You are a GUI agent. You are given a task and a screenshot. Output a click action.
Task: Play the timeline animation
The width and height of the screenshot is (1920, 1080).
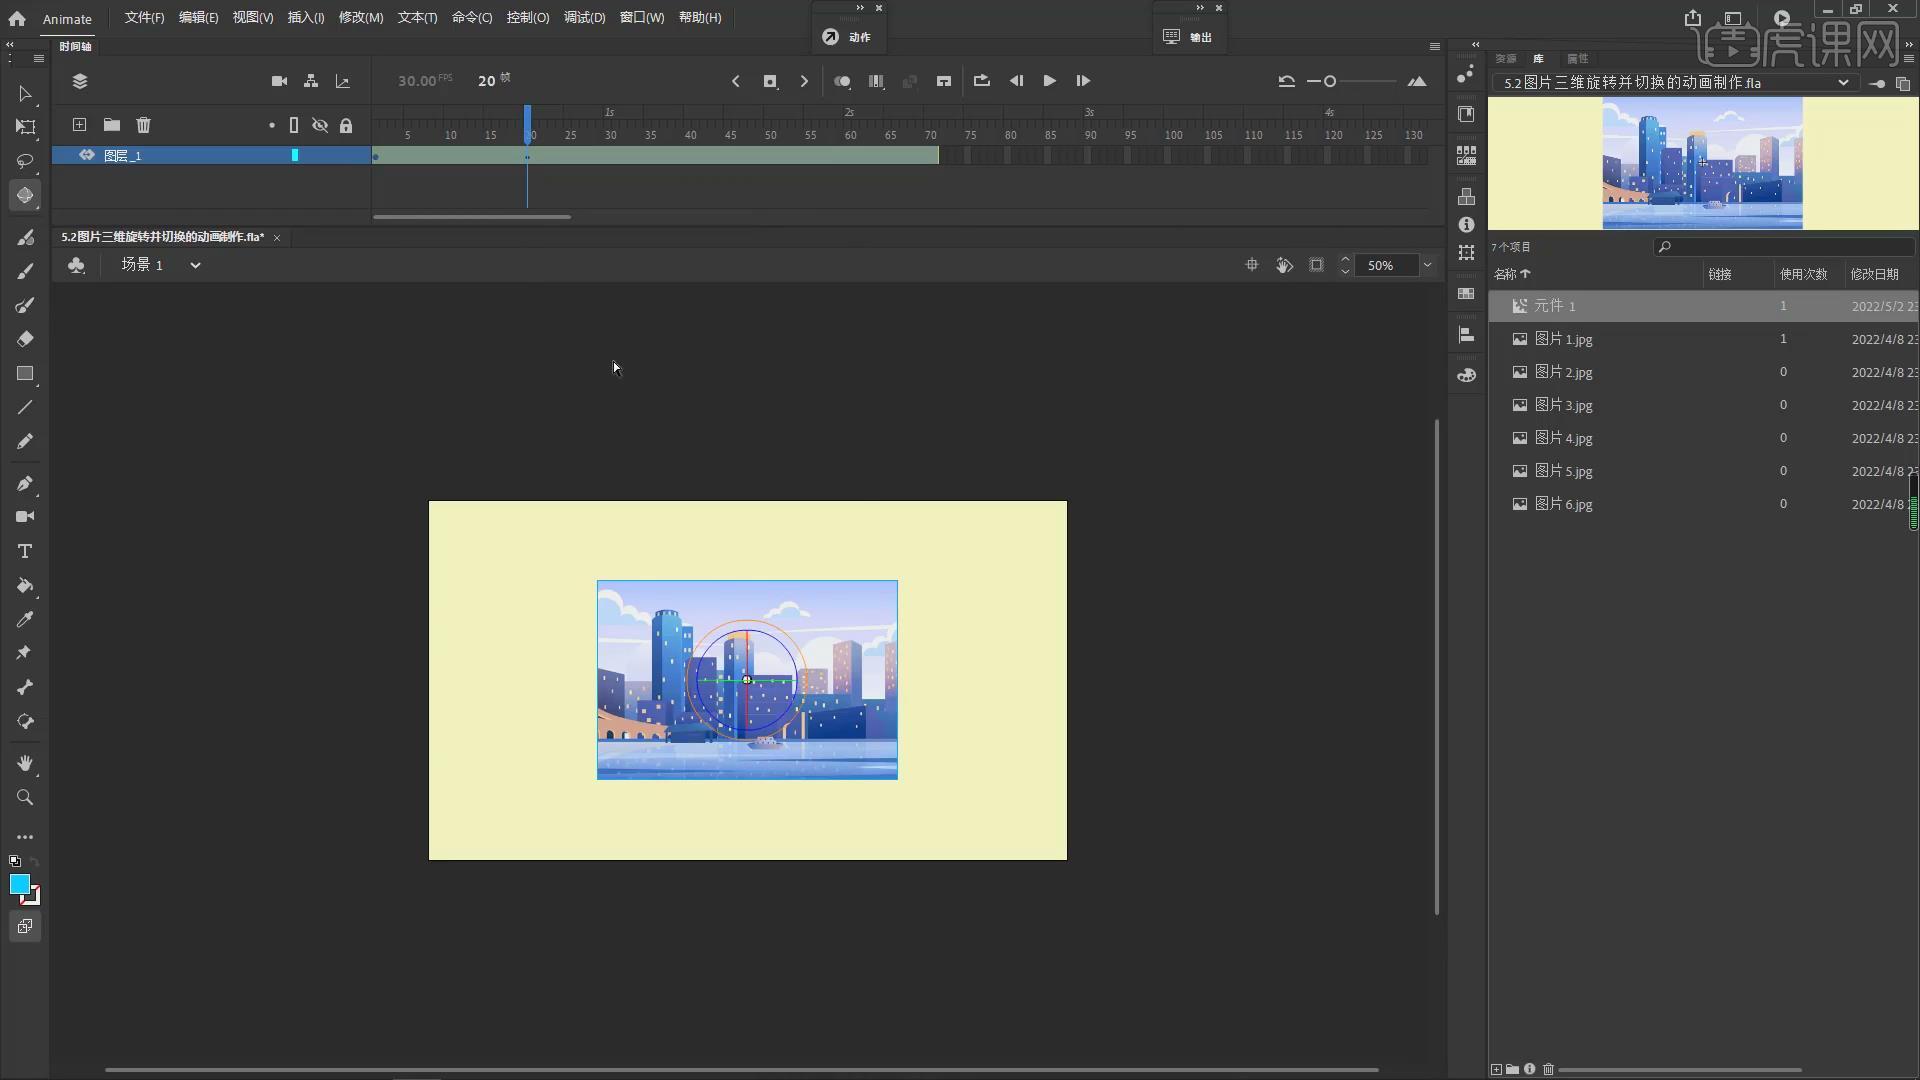pyautogui.click(x=1049, y=81)
